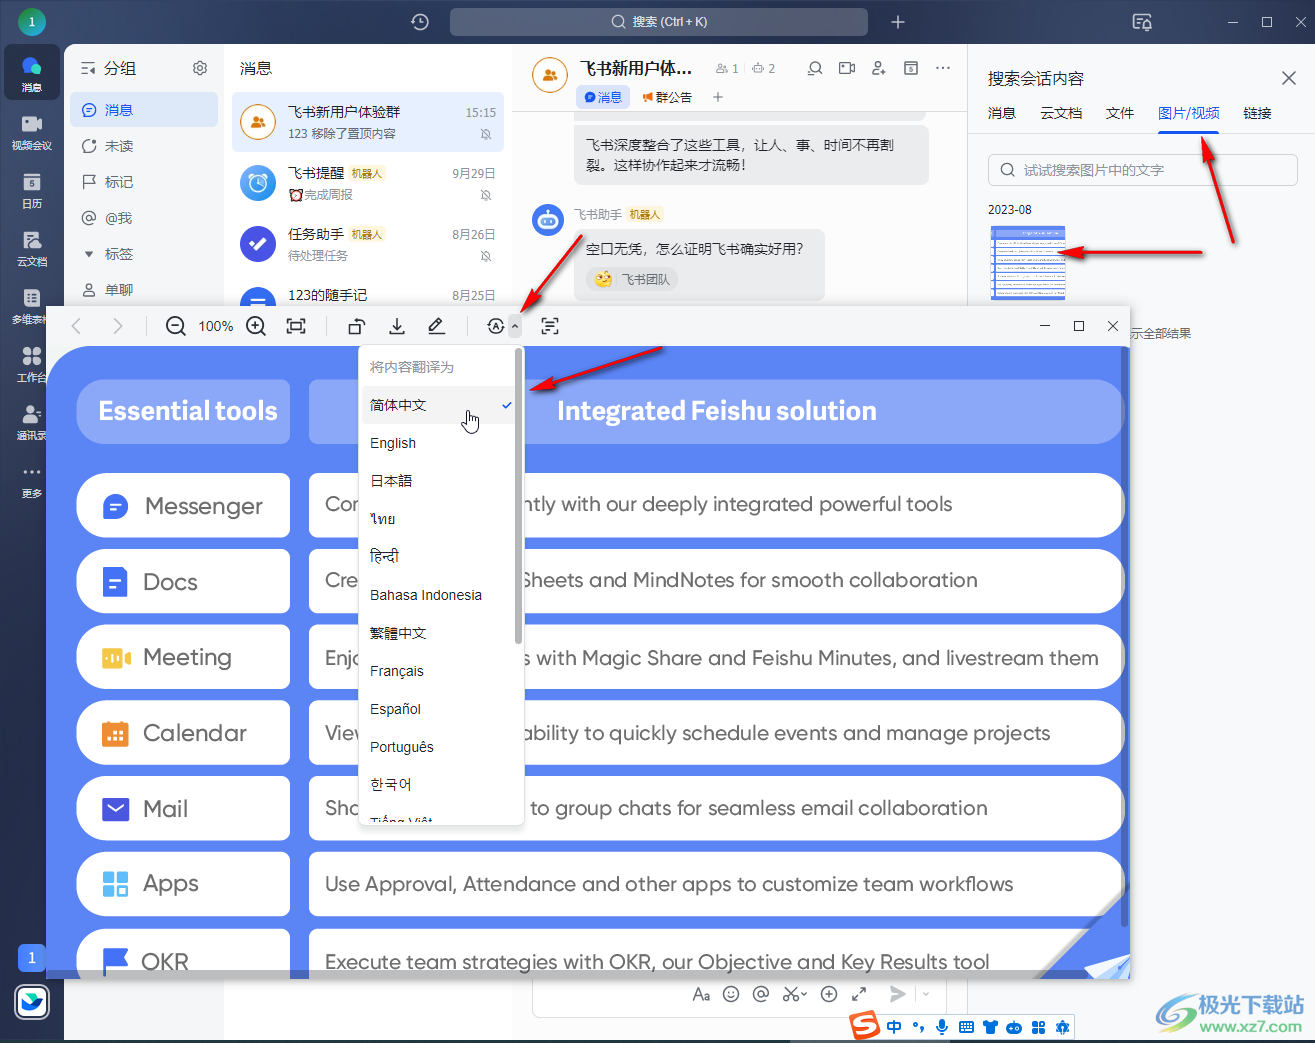The width and height of the screenshot is (1315, 1043).
Task: Switch to Links search tab
Action: pos(1257,113)
